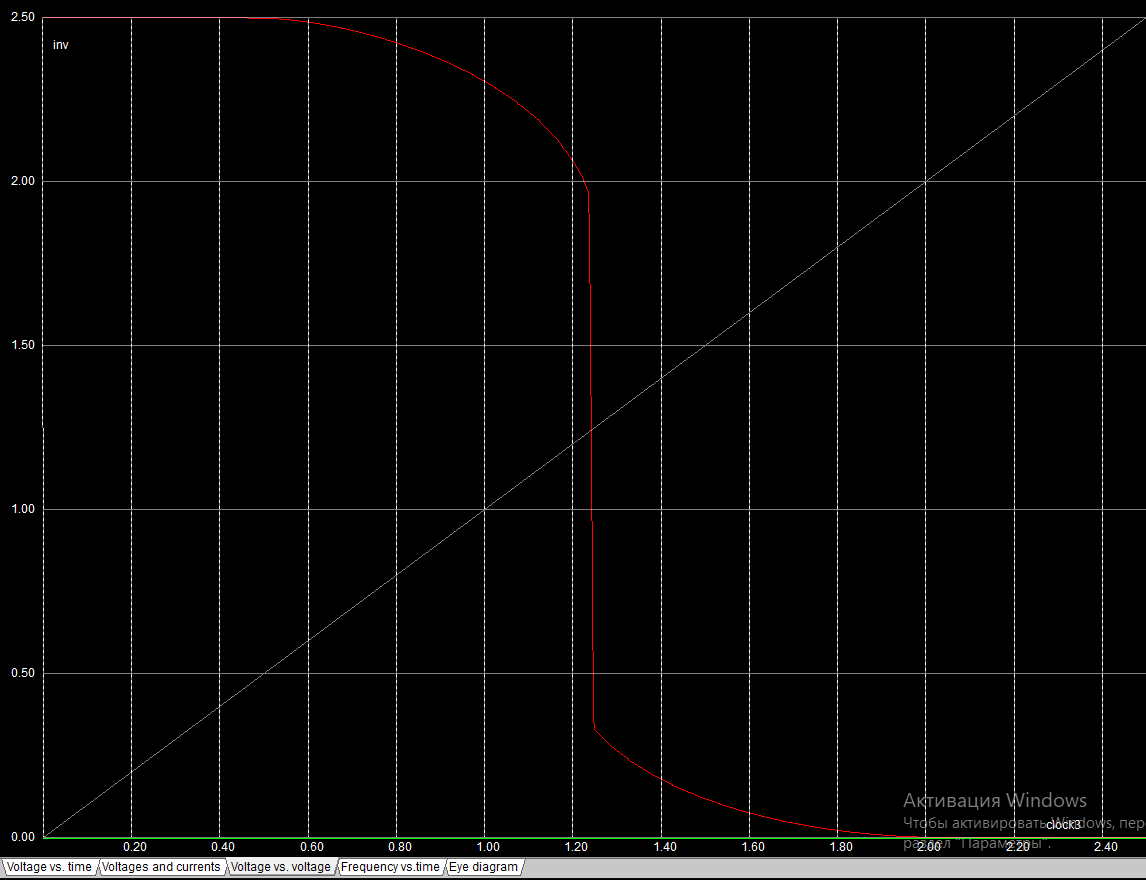Click the 0.40 x-axis value

(223, 847)
